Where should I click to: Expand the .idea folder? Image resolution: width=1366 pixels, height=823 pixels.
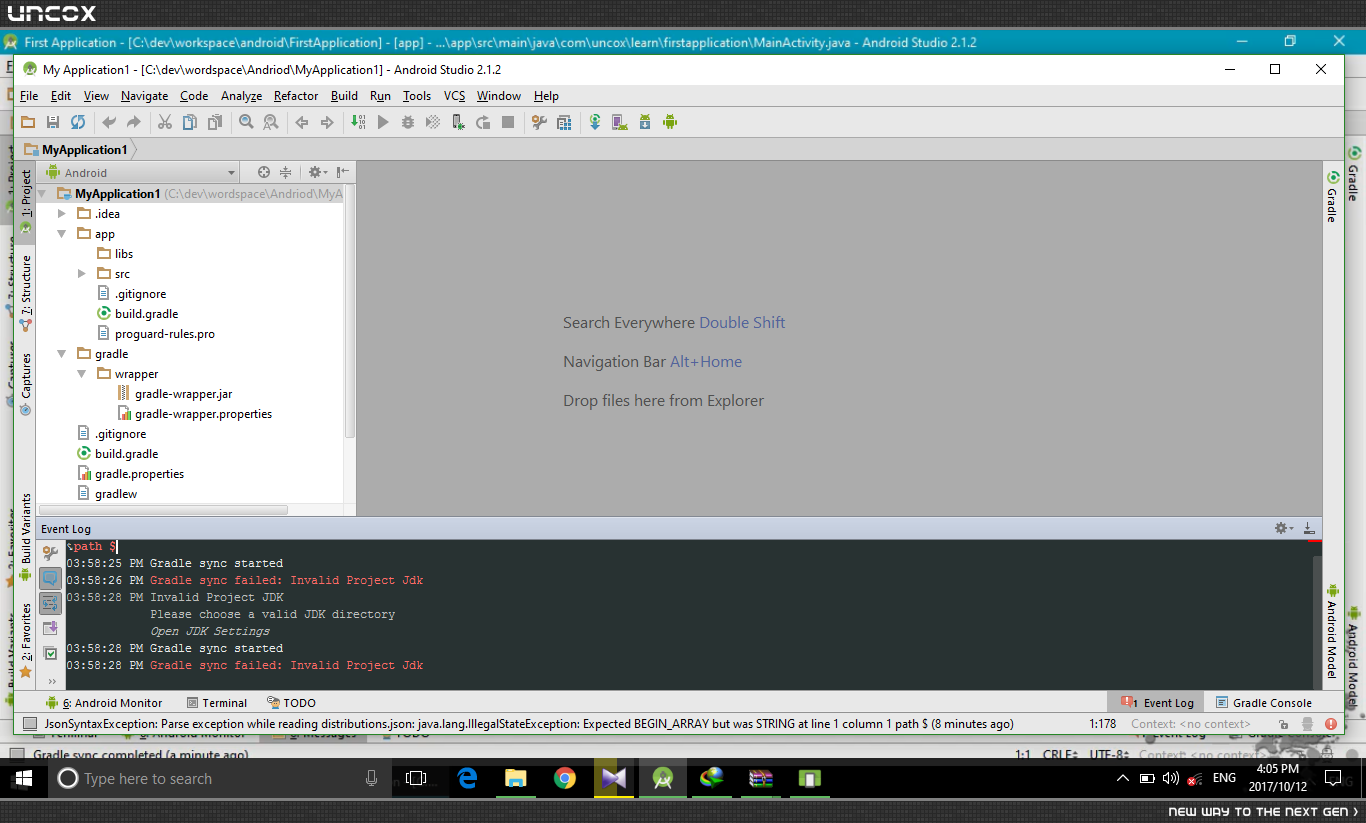tap(62, 213)
